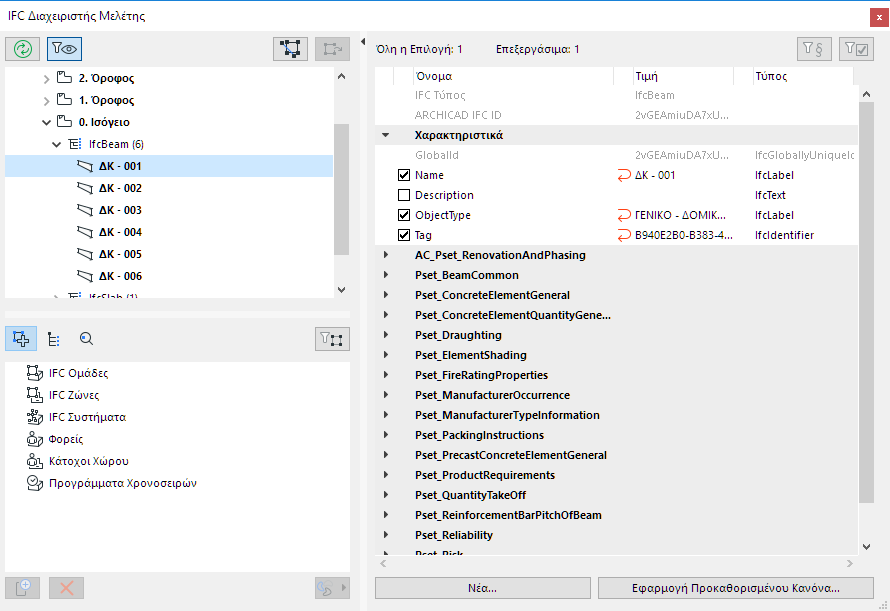Collapse the Χαρακτηριστικά section
The height and width of the screenshot is (611, 890).
click(x=385, y=135)
